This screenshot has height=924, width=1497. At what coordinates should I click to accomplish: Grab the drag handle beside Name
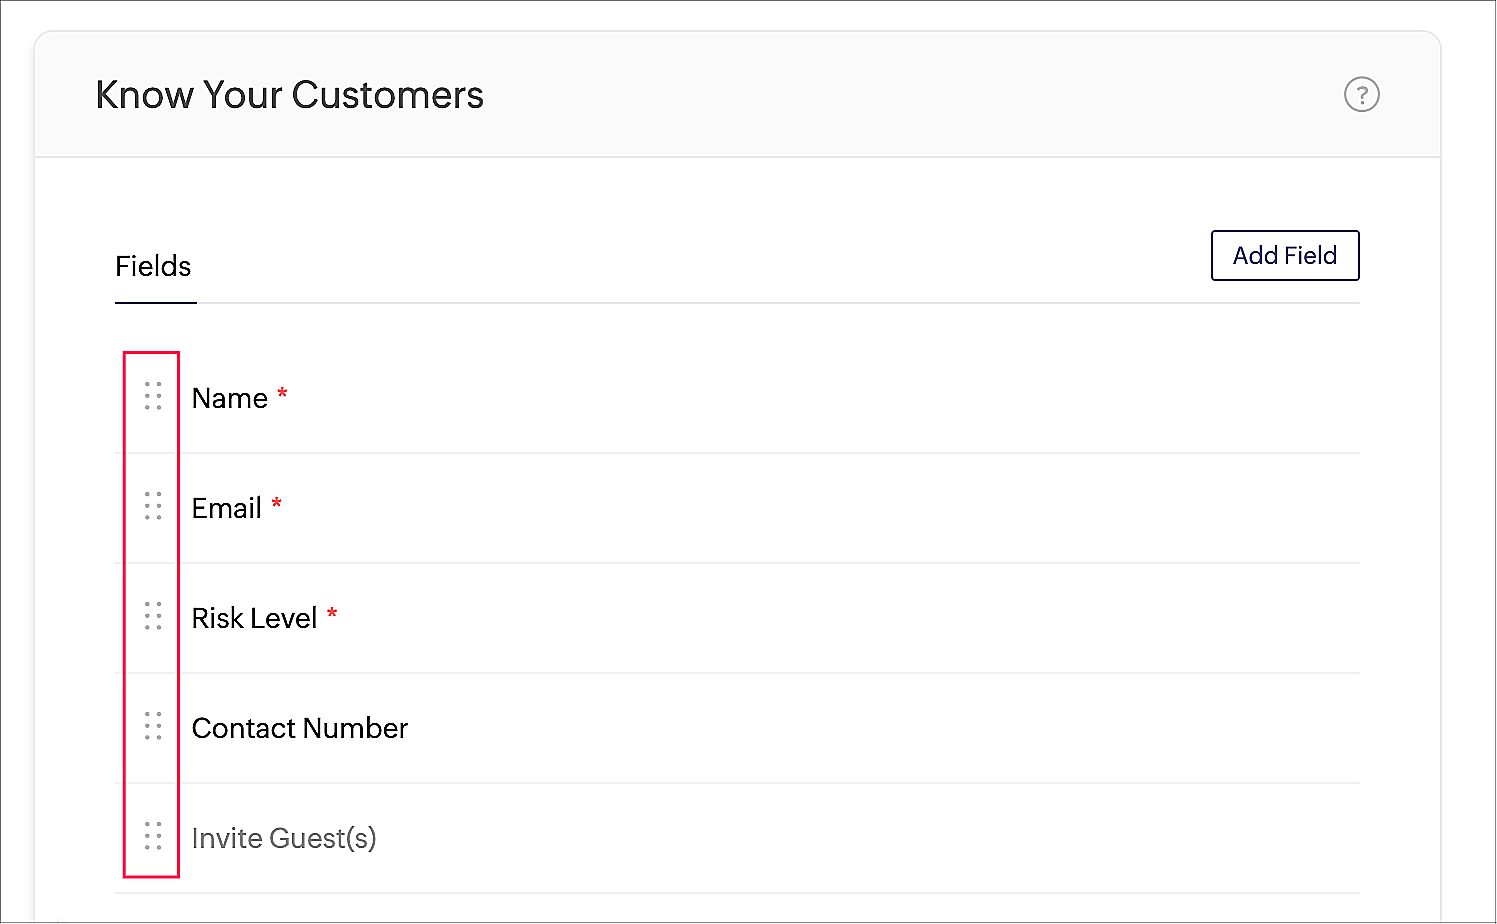(x=153, y=397)
